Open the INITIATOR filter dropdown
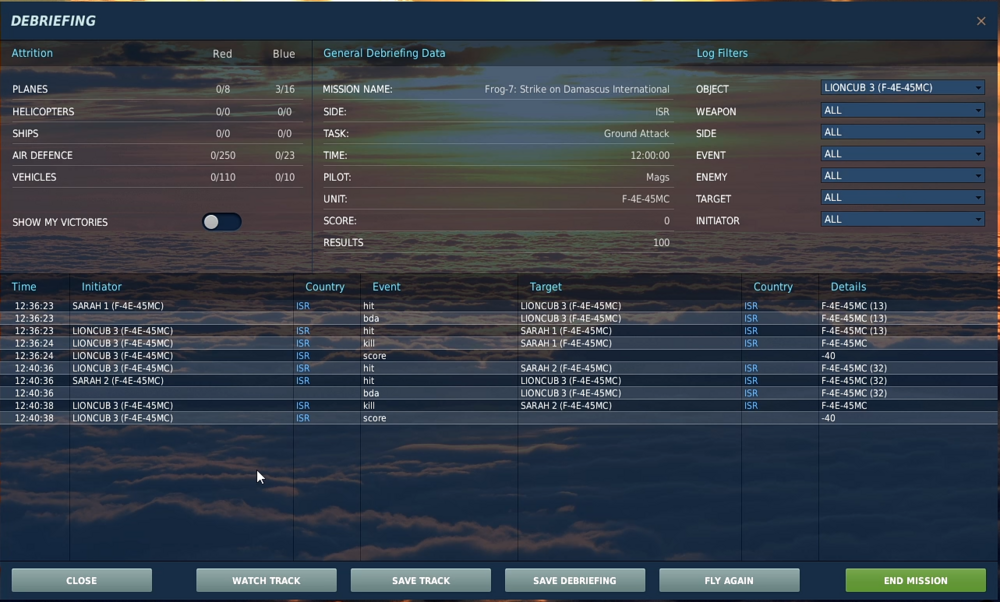 [902, 219]
